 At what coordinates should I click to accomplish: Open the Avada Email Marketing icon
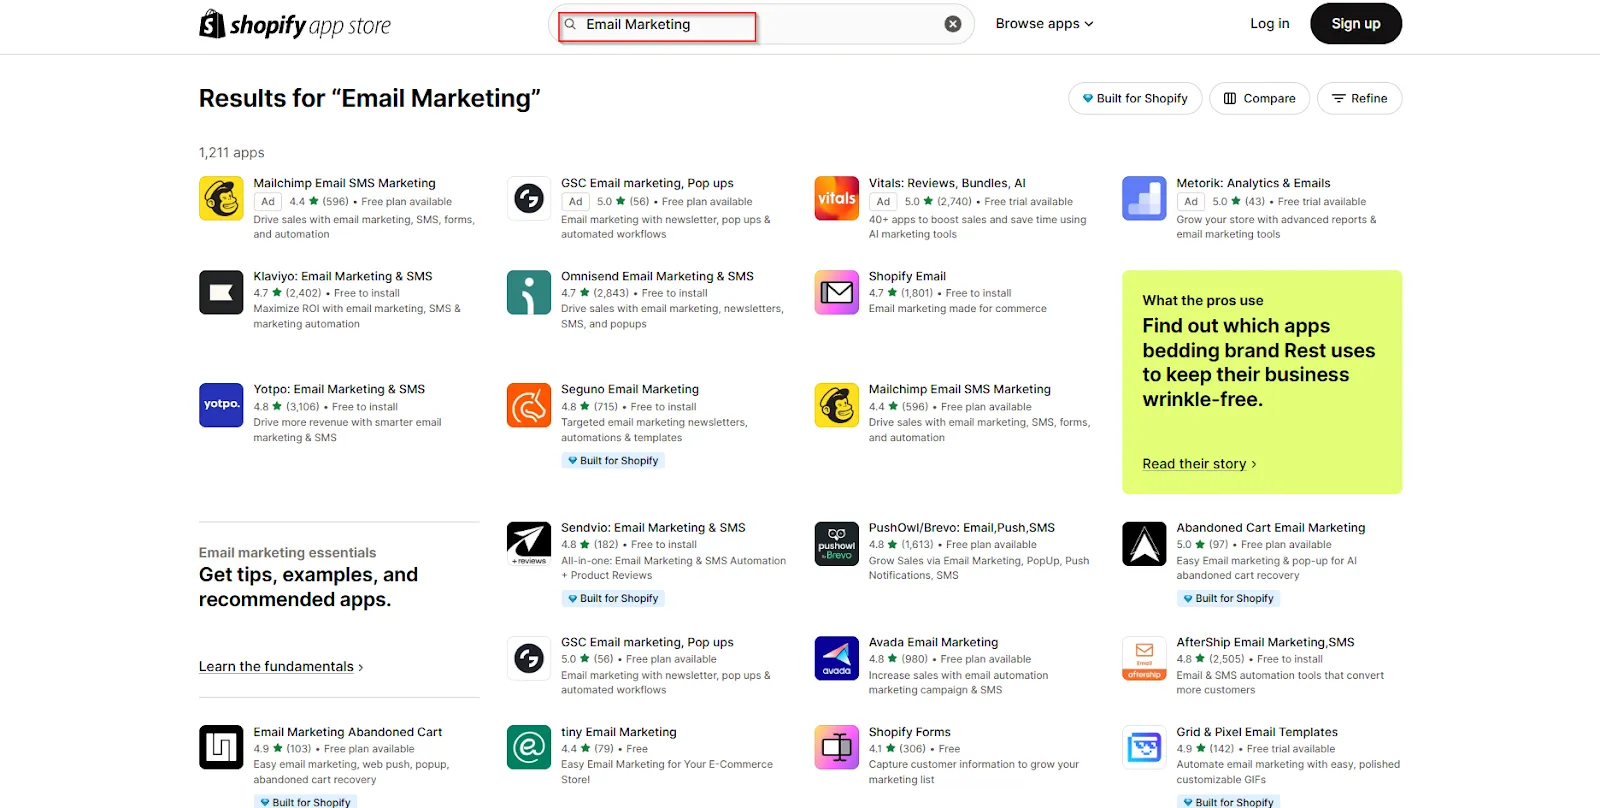pyautogui.click(x=837, y=658)
